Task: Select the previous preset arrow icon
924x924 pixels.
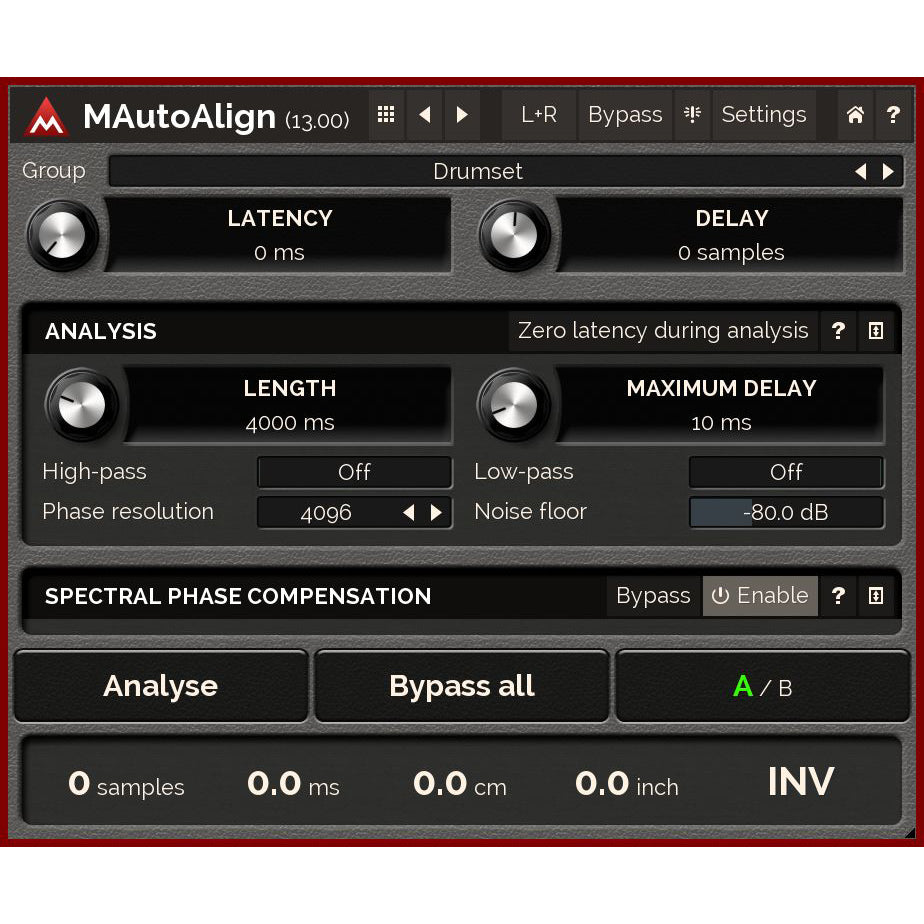Action: (424, 114)
